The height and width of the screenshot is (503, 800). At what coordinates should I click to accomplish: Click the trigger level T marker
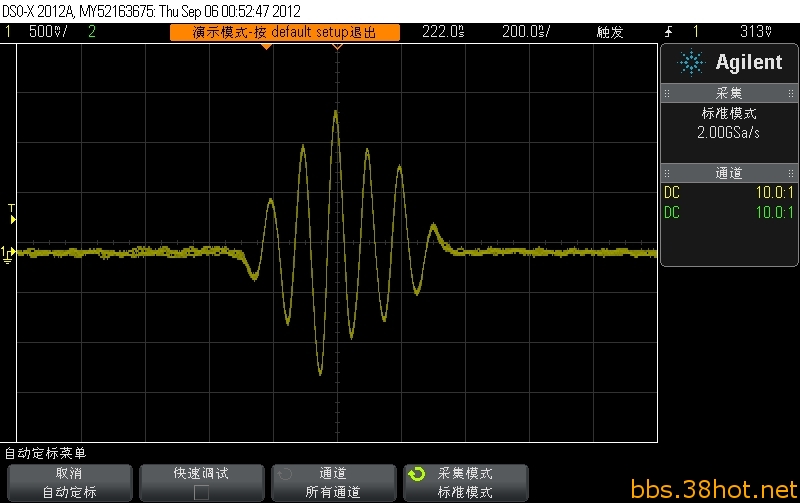[12, 214]
